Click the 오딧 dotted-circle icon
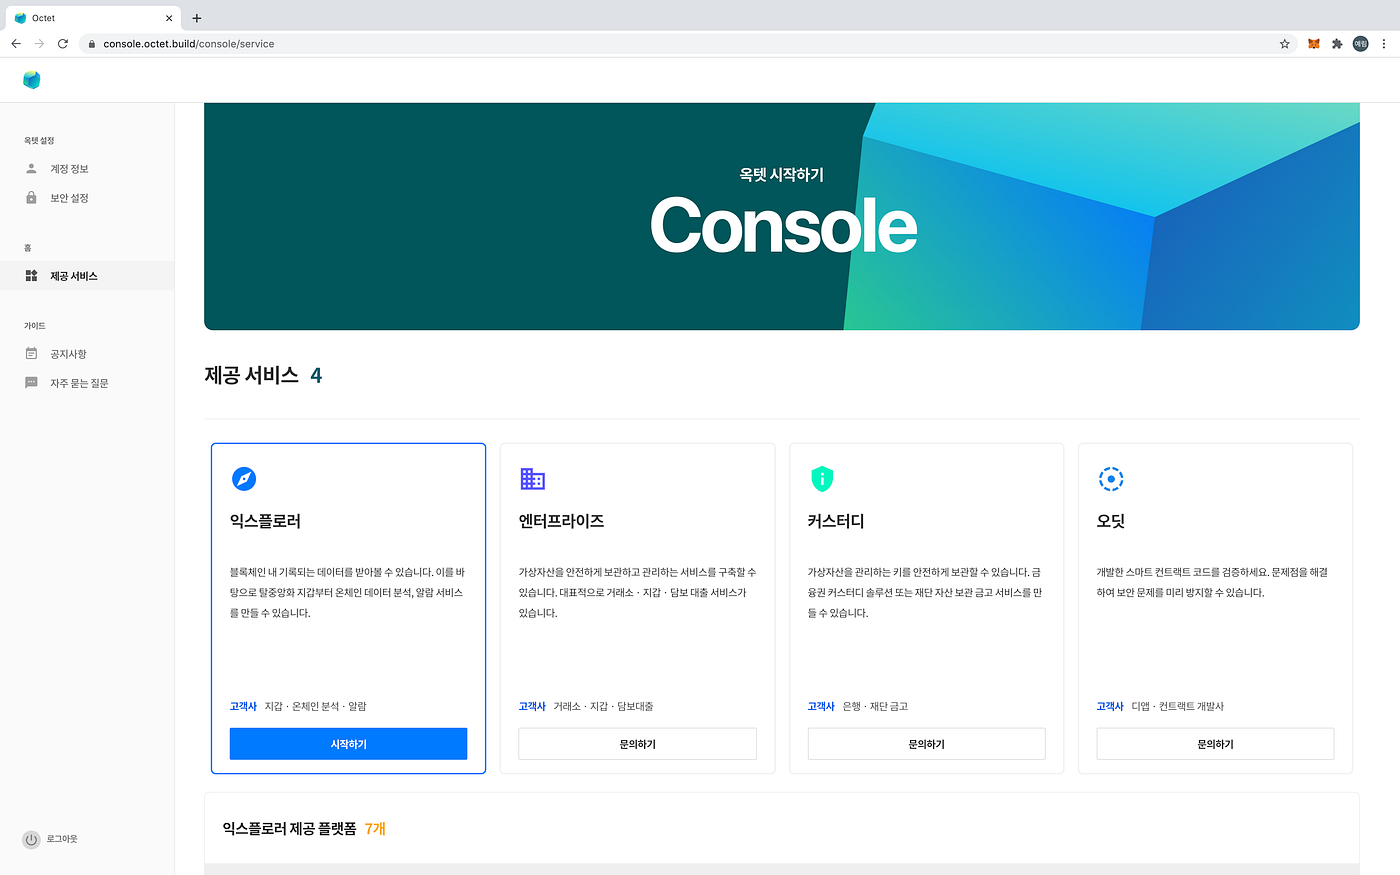 coord(1111,479)
